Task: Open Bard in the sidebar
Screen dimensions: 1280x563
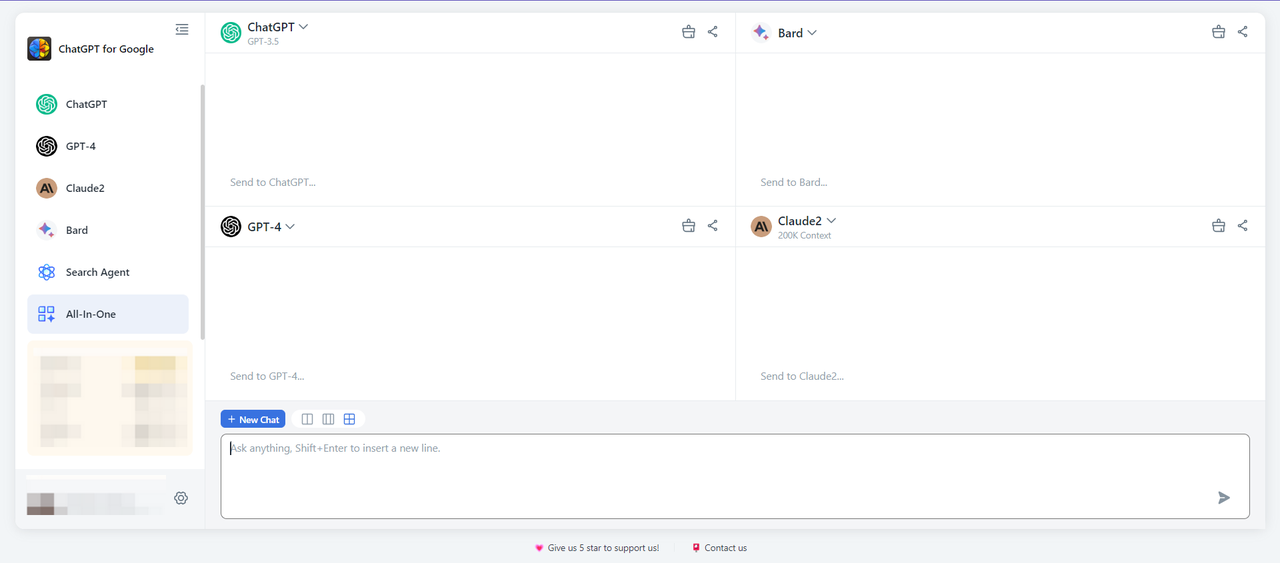Action: [x=108, y=230]
